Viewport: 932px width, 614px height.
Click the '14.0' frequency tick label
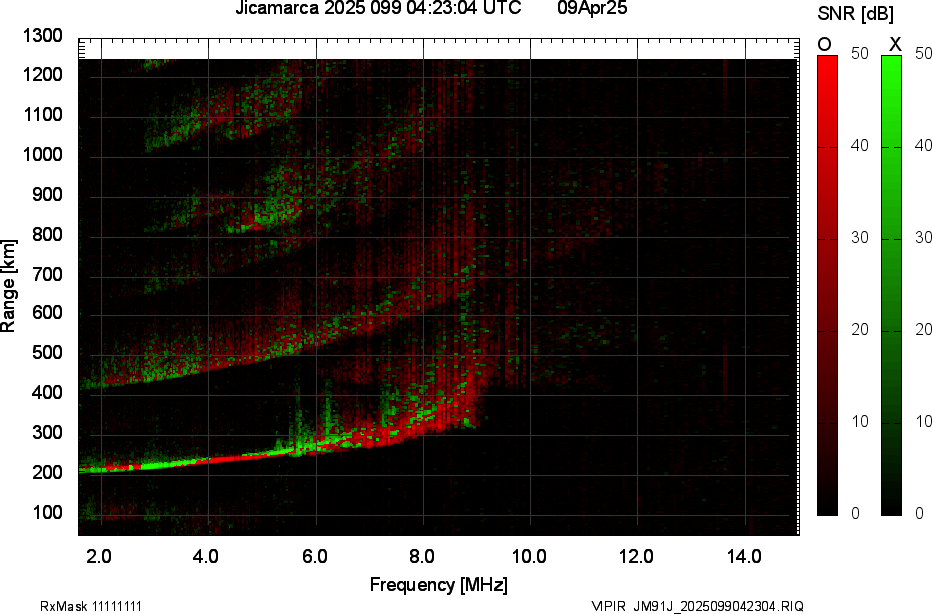coord(744,556)
